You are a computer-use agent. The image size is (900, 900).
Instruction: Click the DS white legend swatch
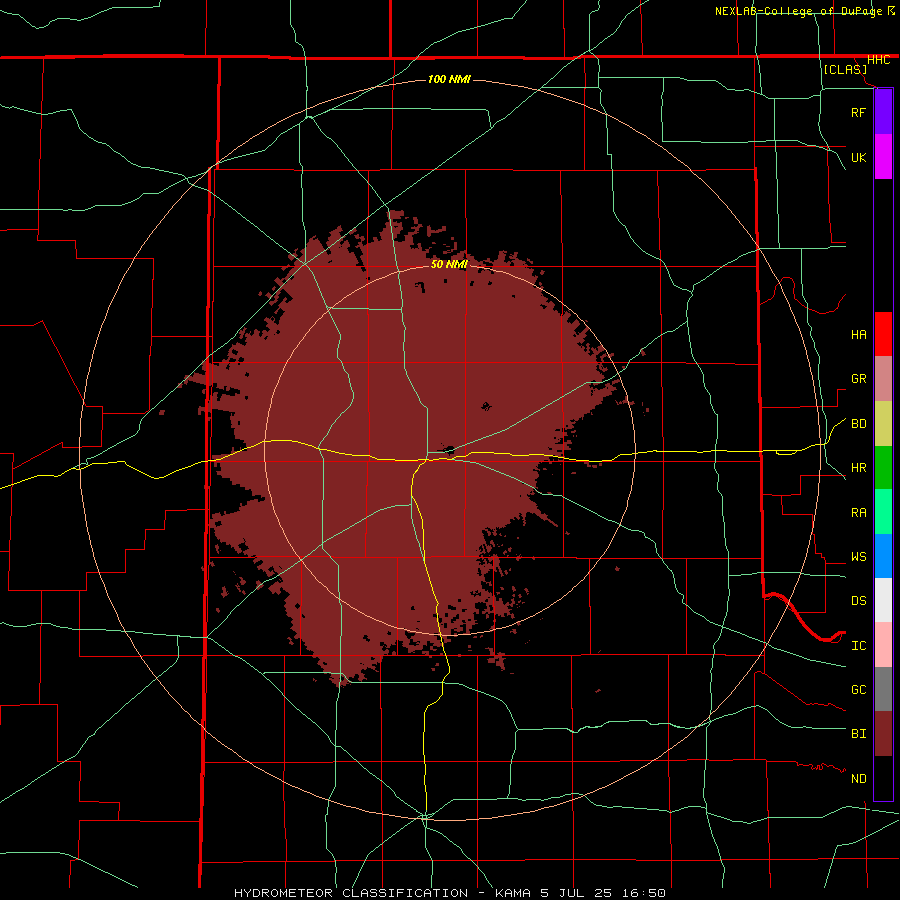pos(883,600)
